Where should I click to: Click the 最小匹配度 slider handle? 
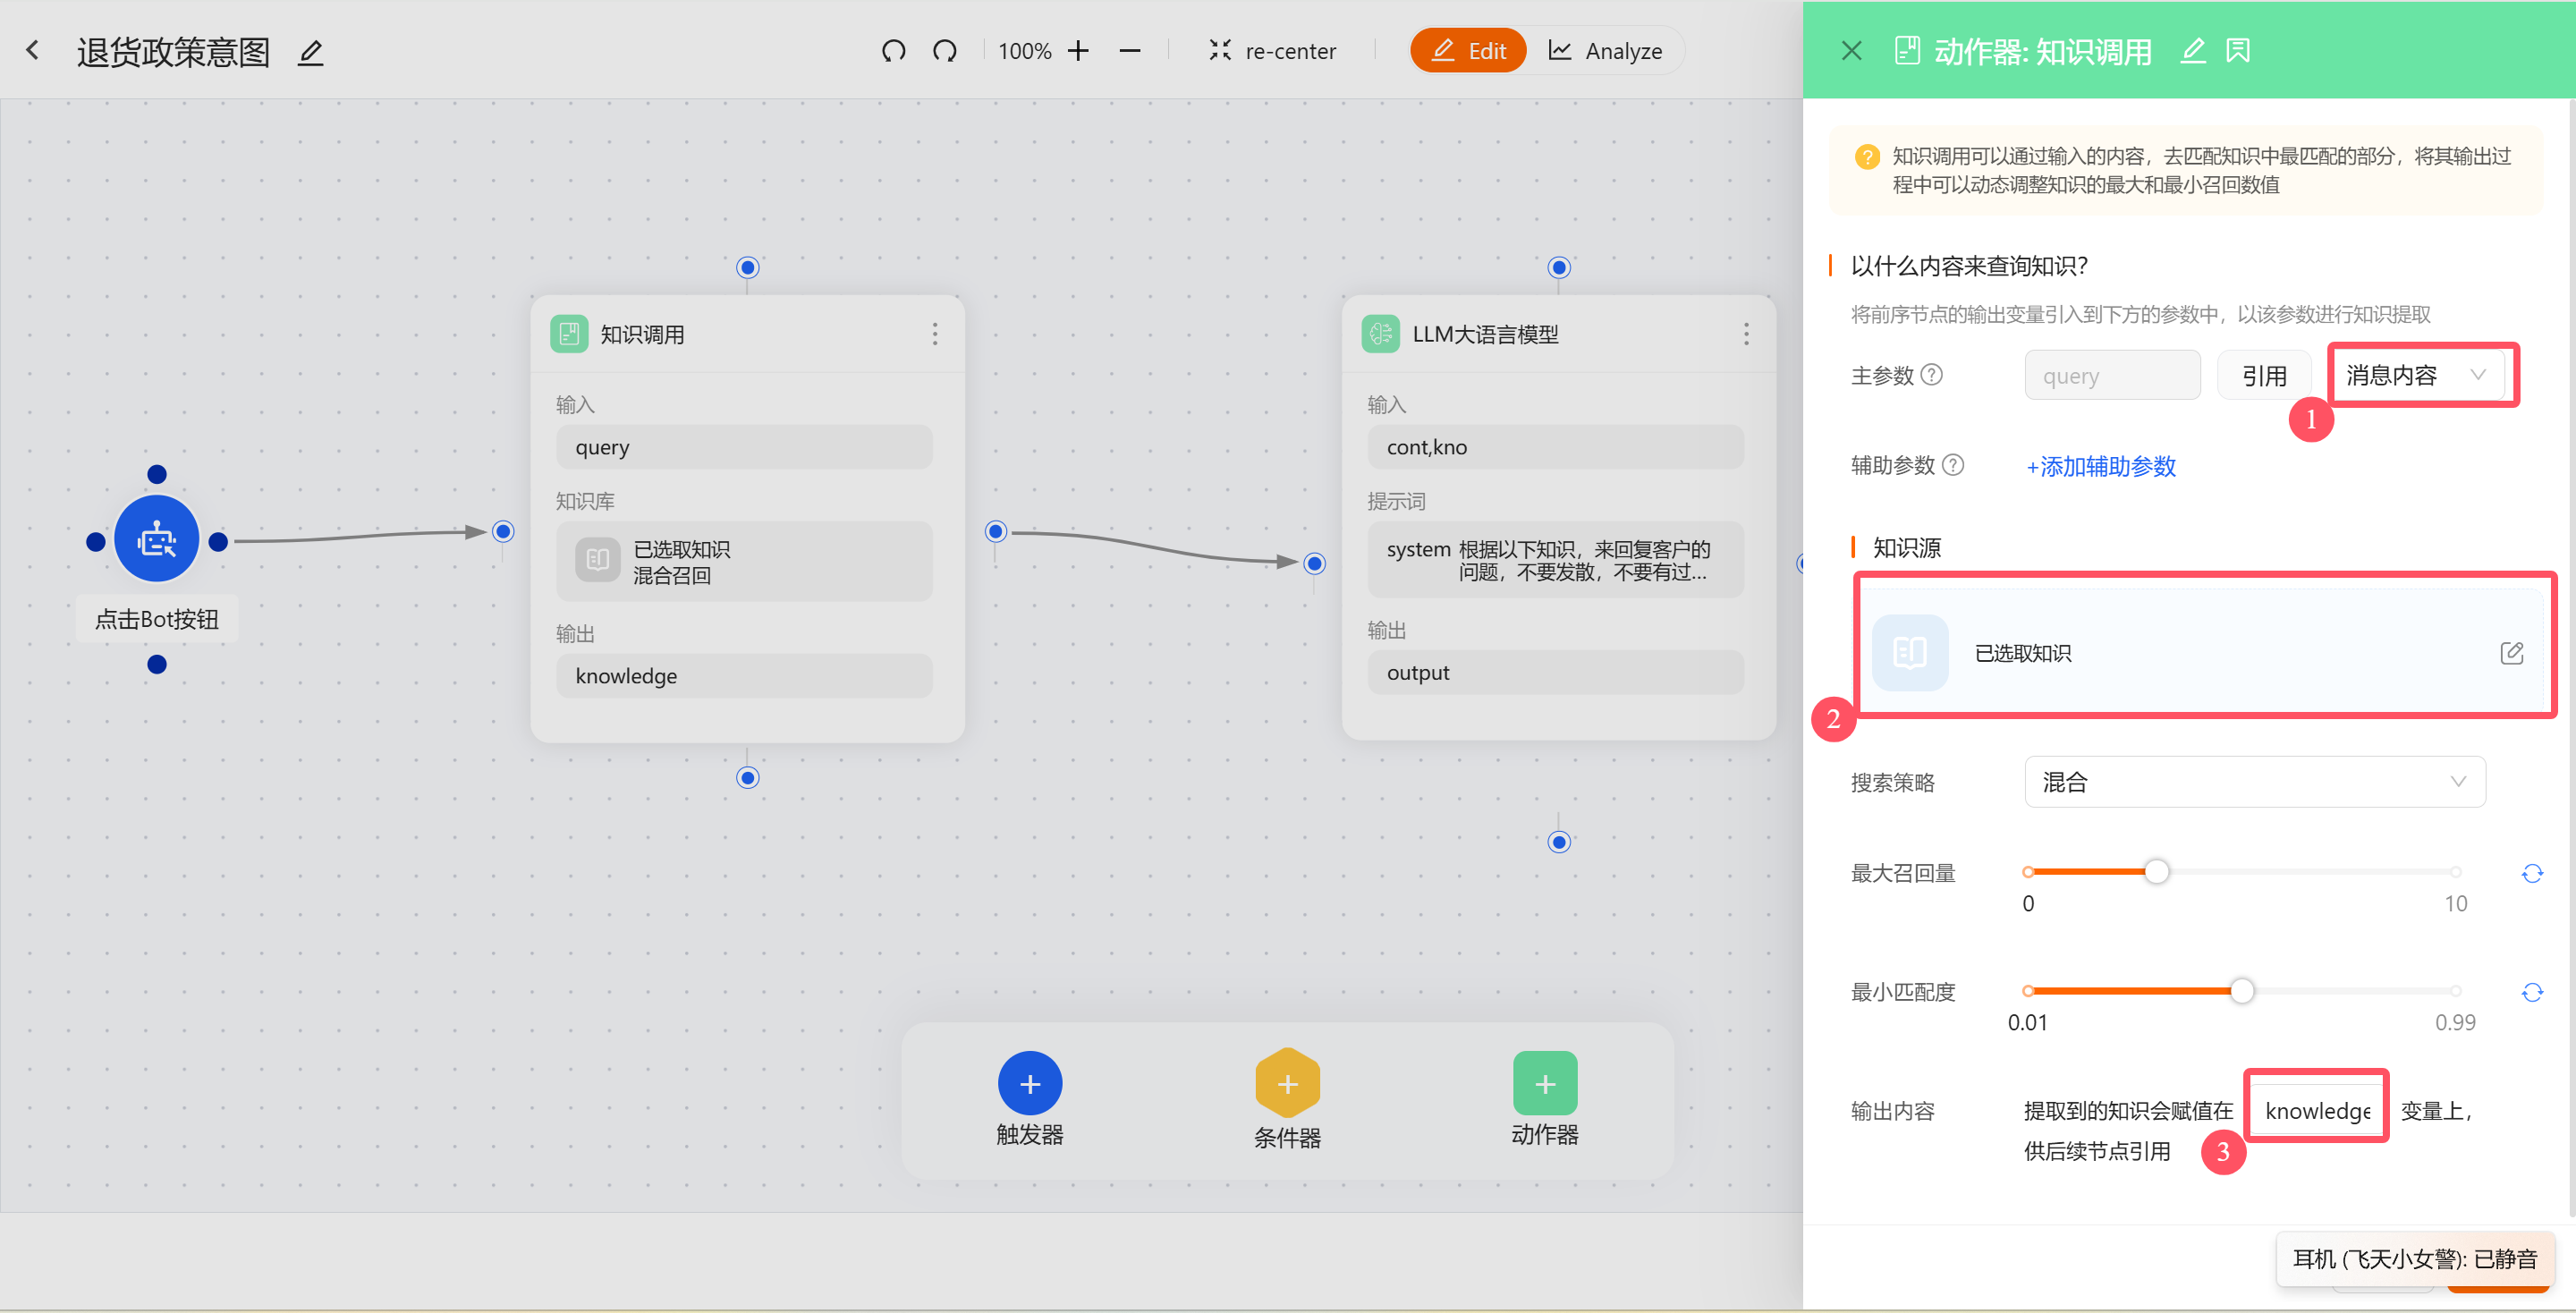pyautogui.click(x=2242, y=990)
